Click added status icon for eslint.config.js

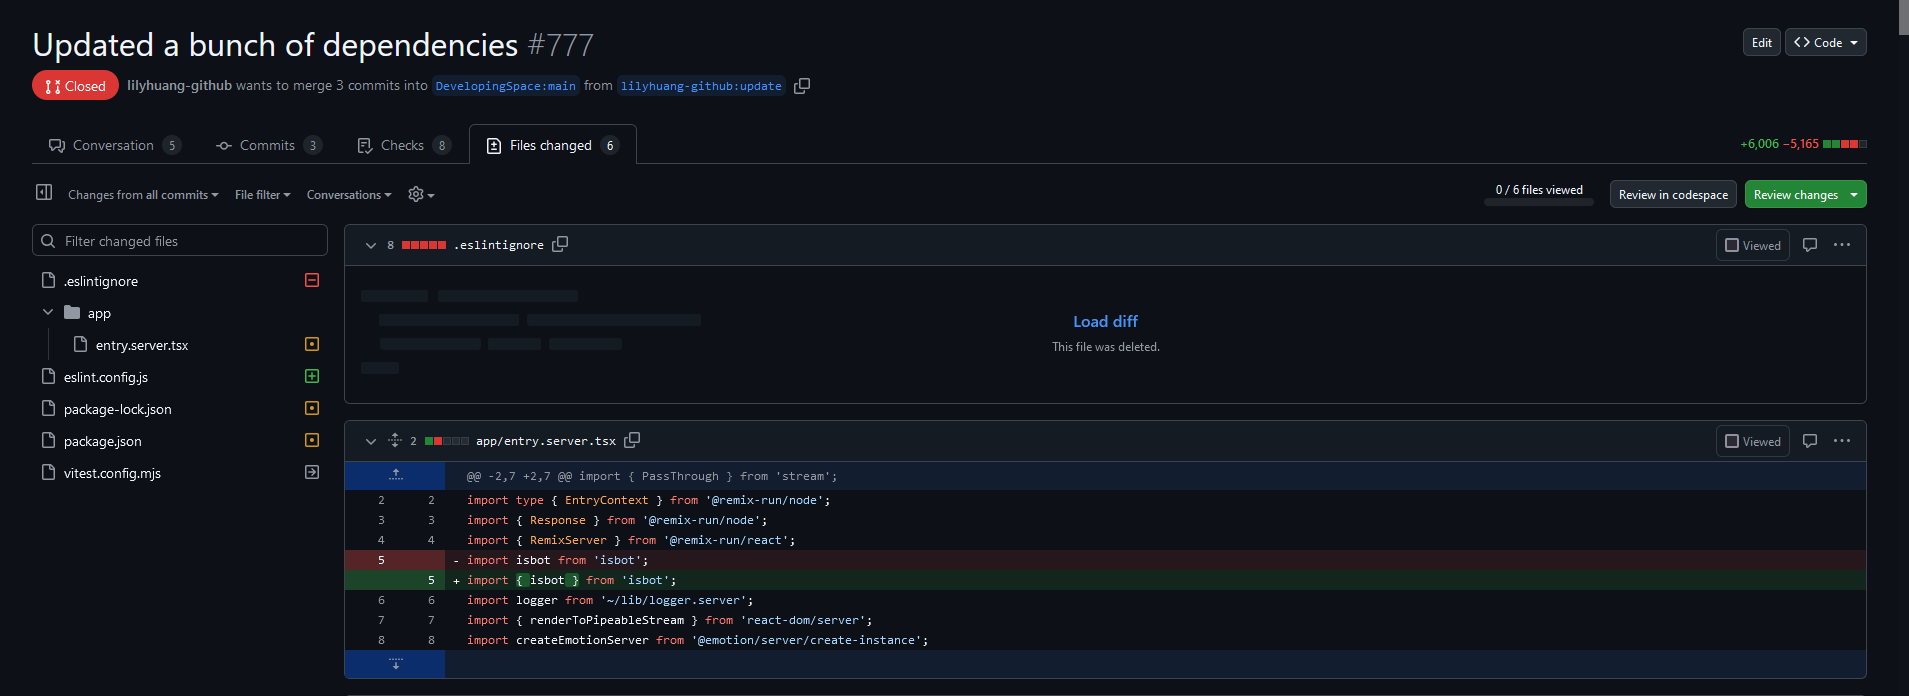312,377
